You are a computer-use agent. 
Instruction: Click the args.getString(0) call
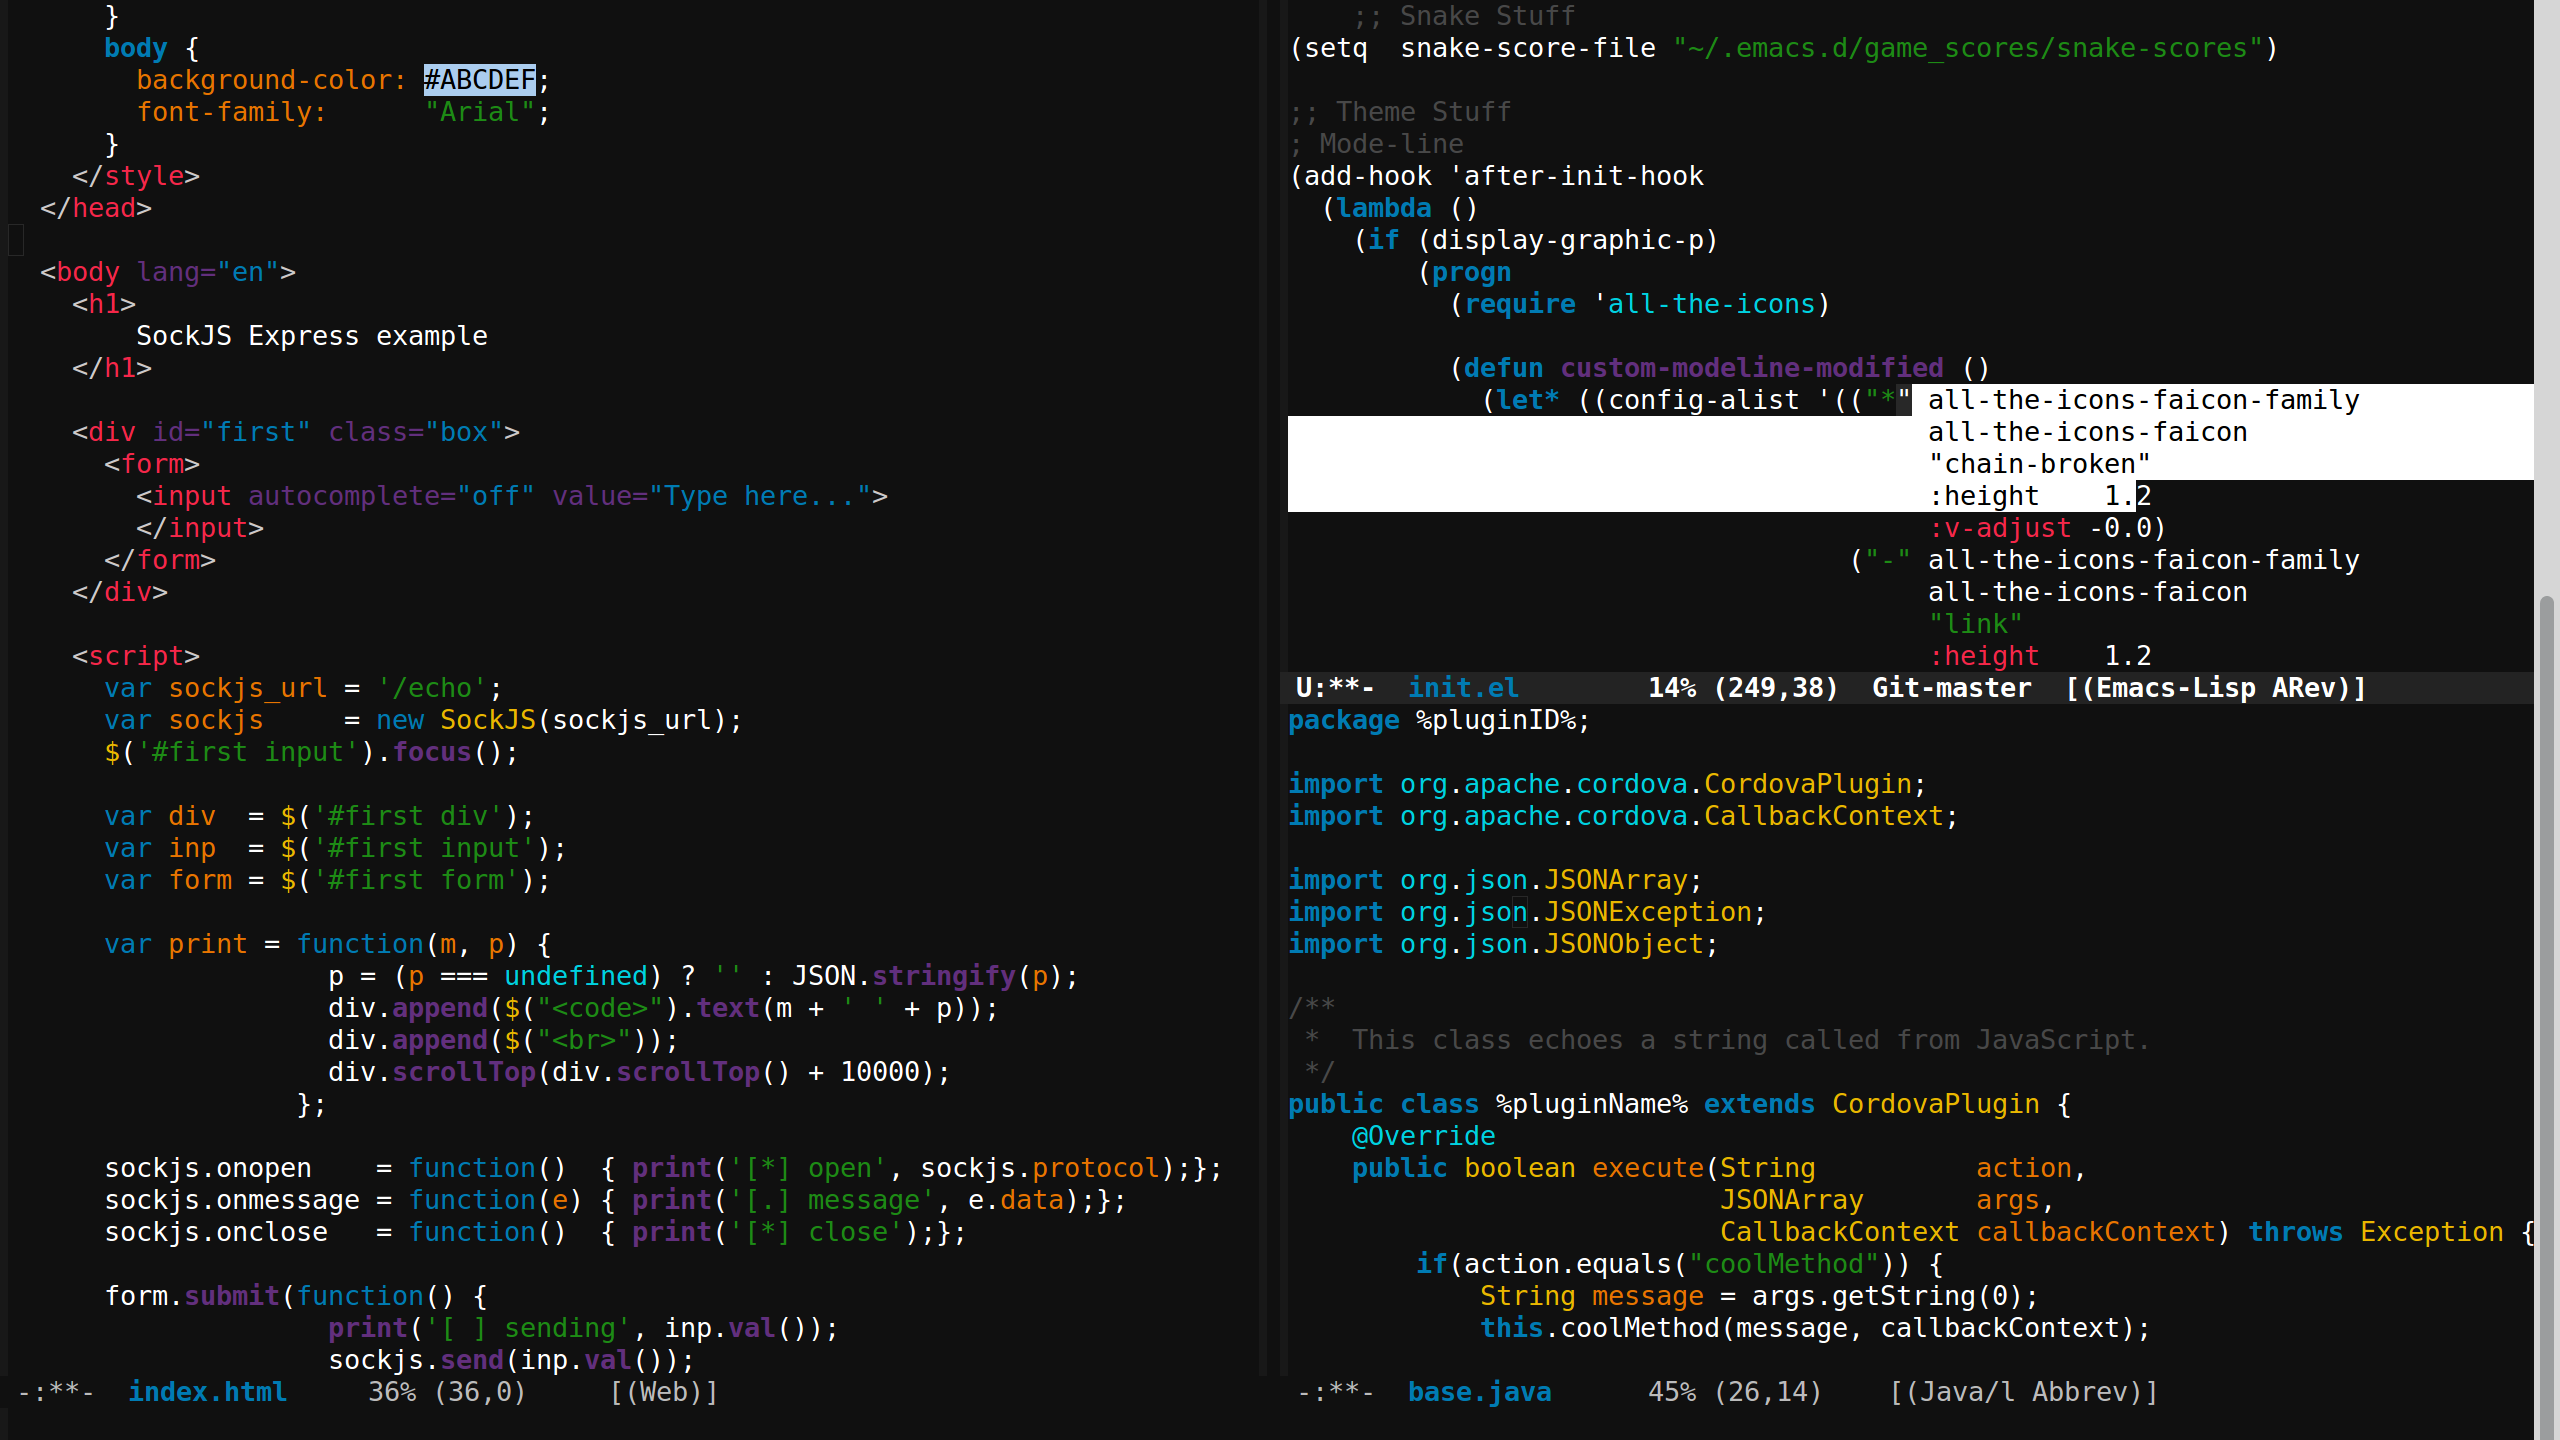tap(1887, 1295)
